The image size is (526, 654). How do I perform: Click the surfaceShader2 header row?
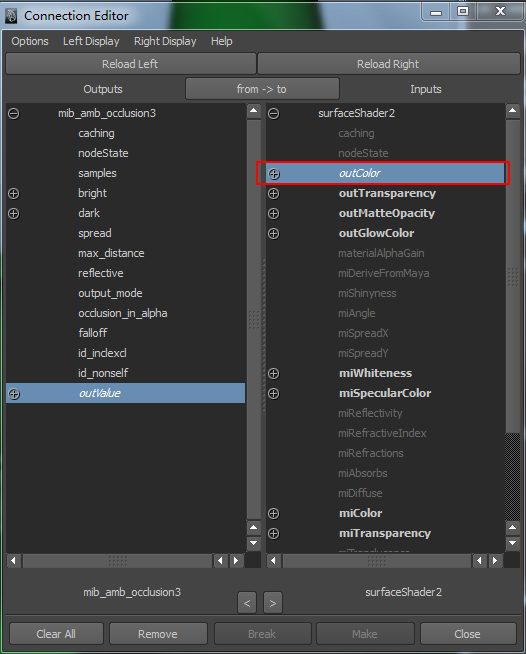[385, 113]
